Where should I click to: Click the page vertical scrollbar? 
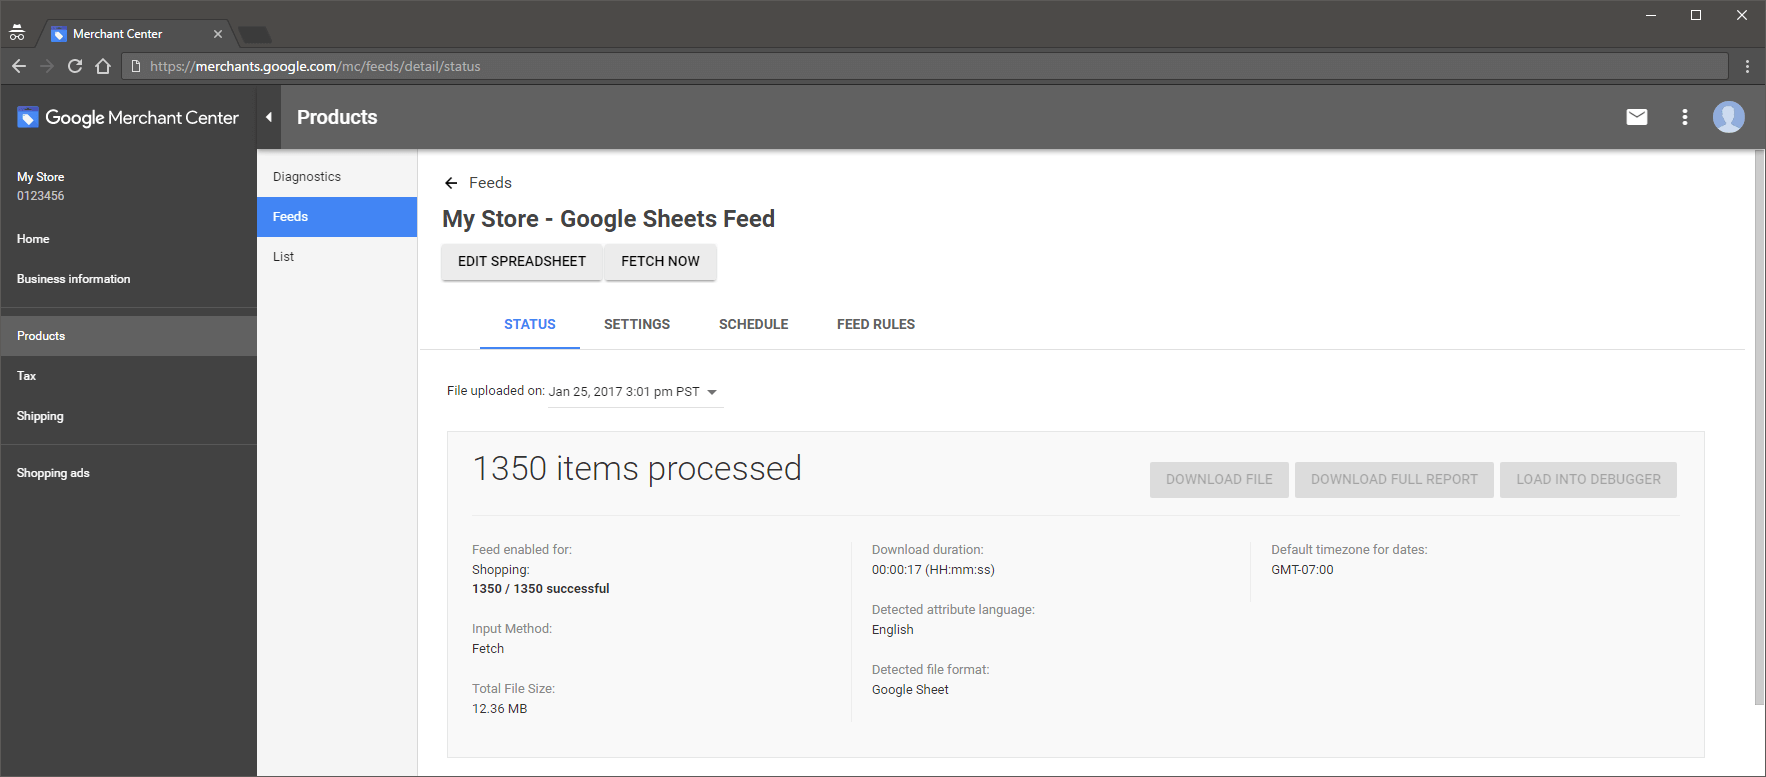coord(1759,428)
